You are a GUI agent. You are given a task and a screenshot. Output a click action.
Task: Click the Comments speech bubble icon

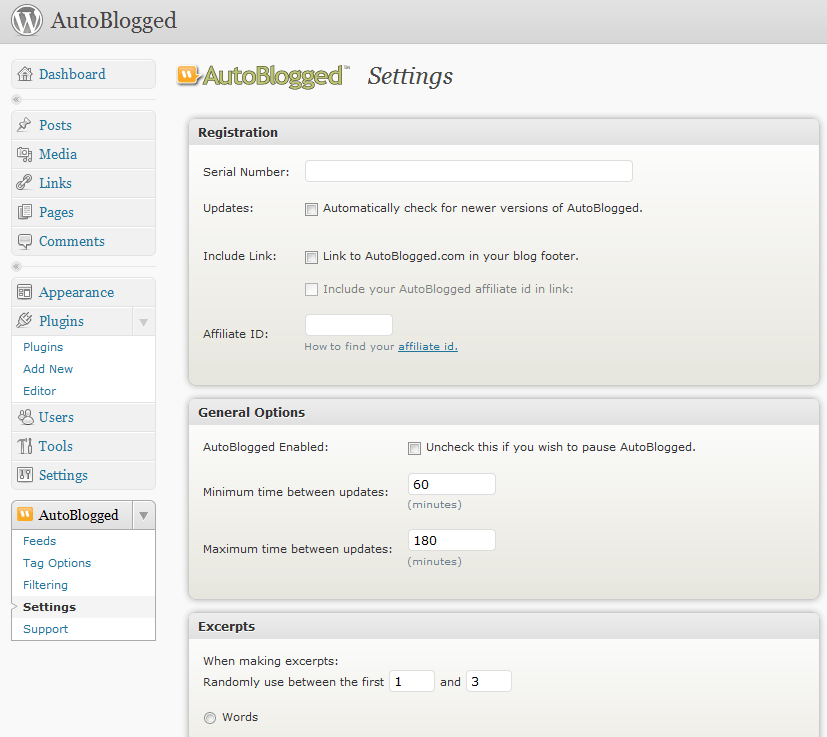pos(24,242)
